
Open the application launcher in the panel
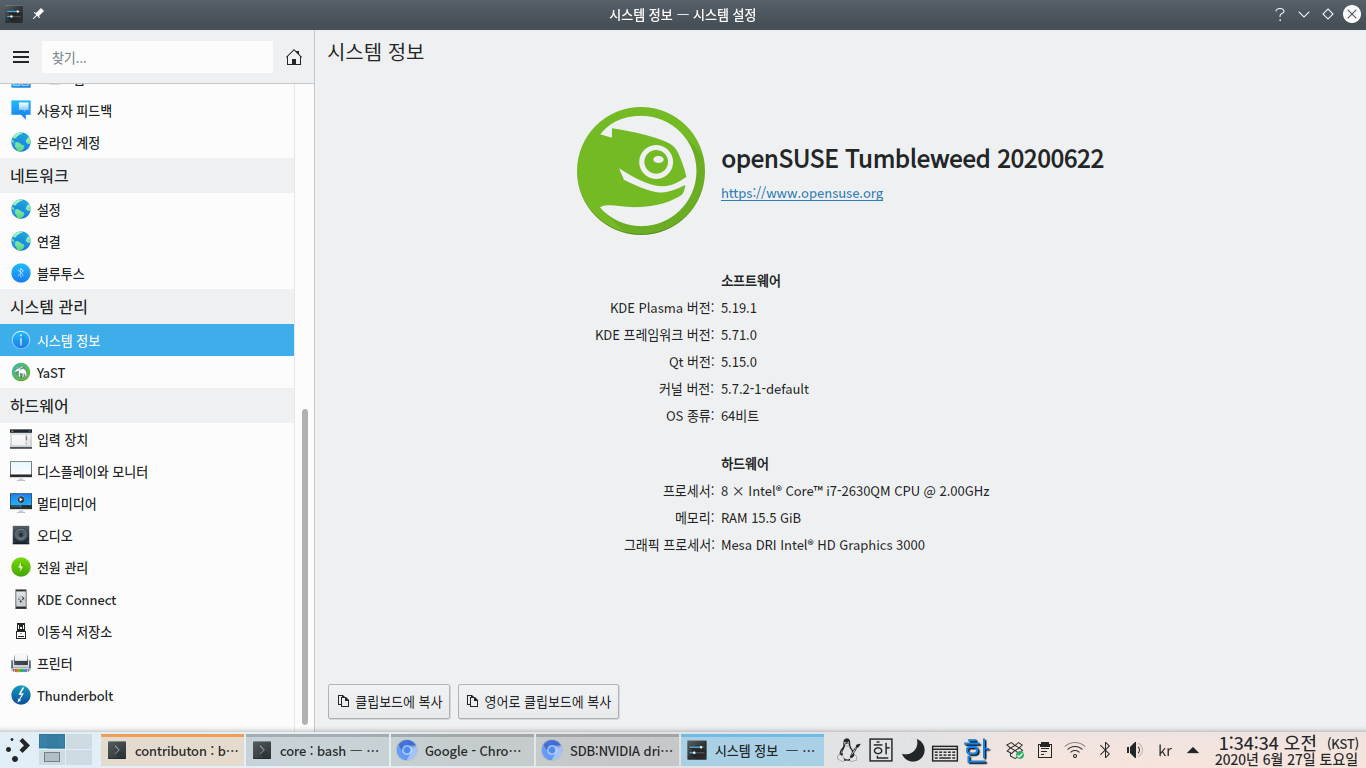click(18, 750)
